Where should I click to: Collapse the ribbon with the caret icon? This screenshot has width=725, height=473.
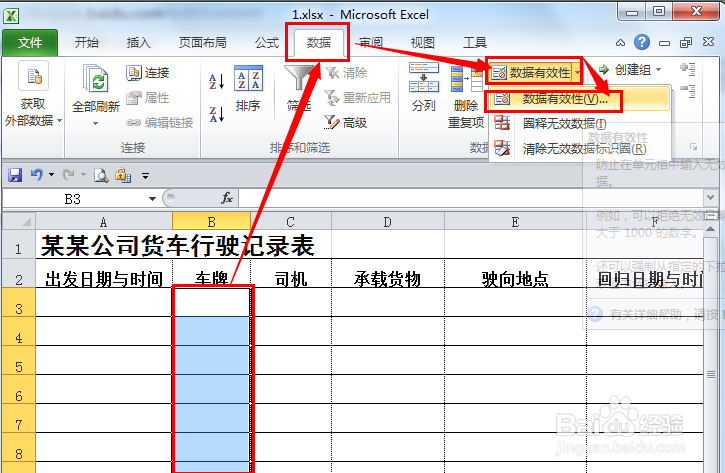point(620,43)
